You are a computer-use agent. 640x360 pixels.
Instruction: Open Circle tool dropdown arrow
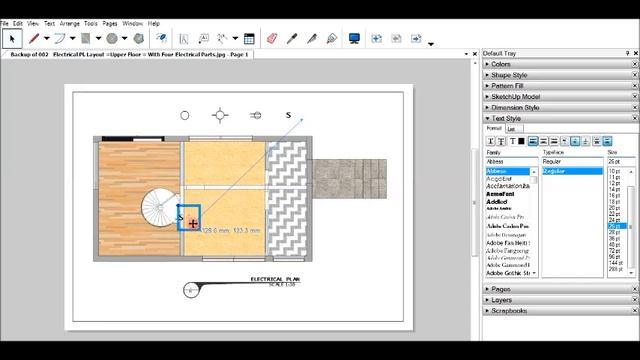tap(124, 39)
